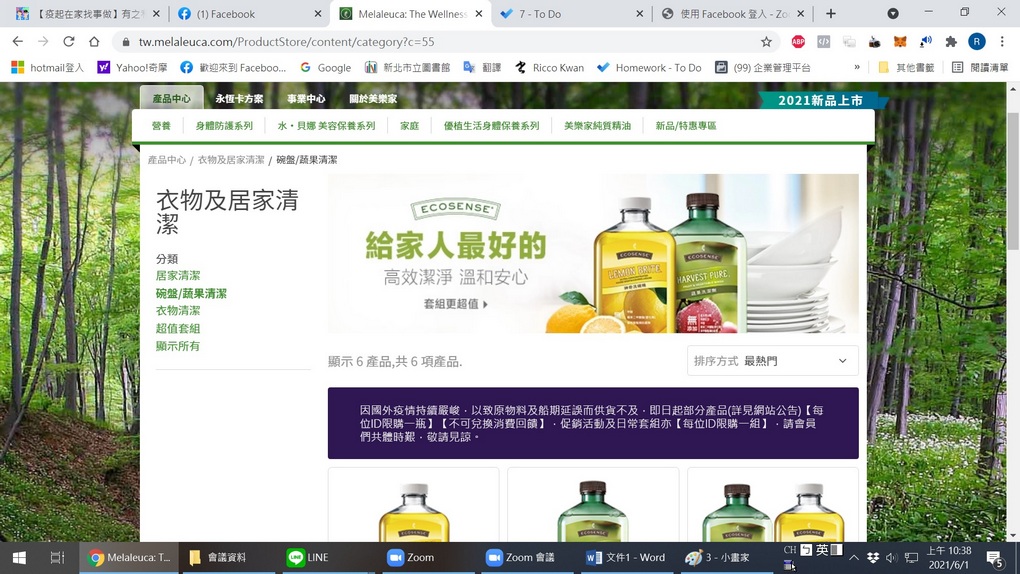Select the 顯示所有 category
Screen dimensions: 1020x574
[x=178, y=346]
